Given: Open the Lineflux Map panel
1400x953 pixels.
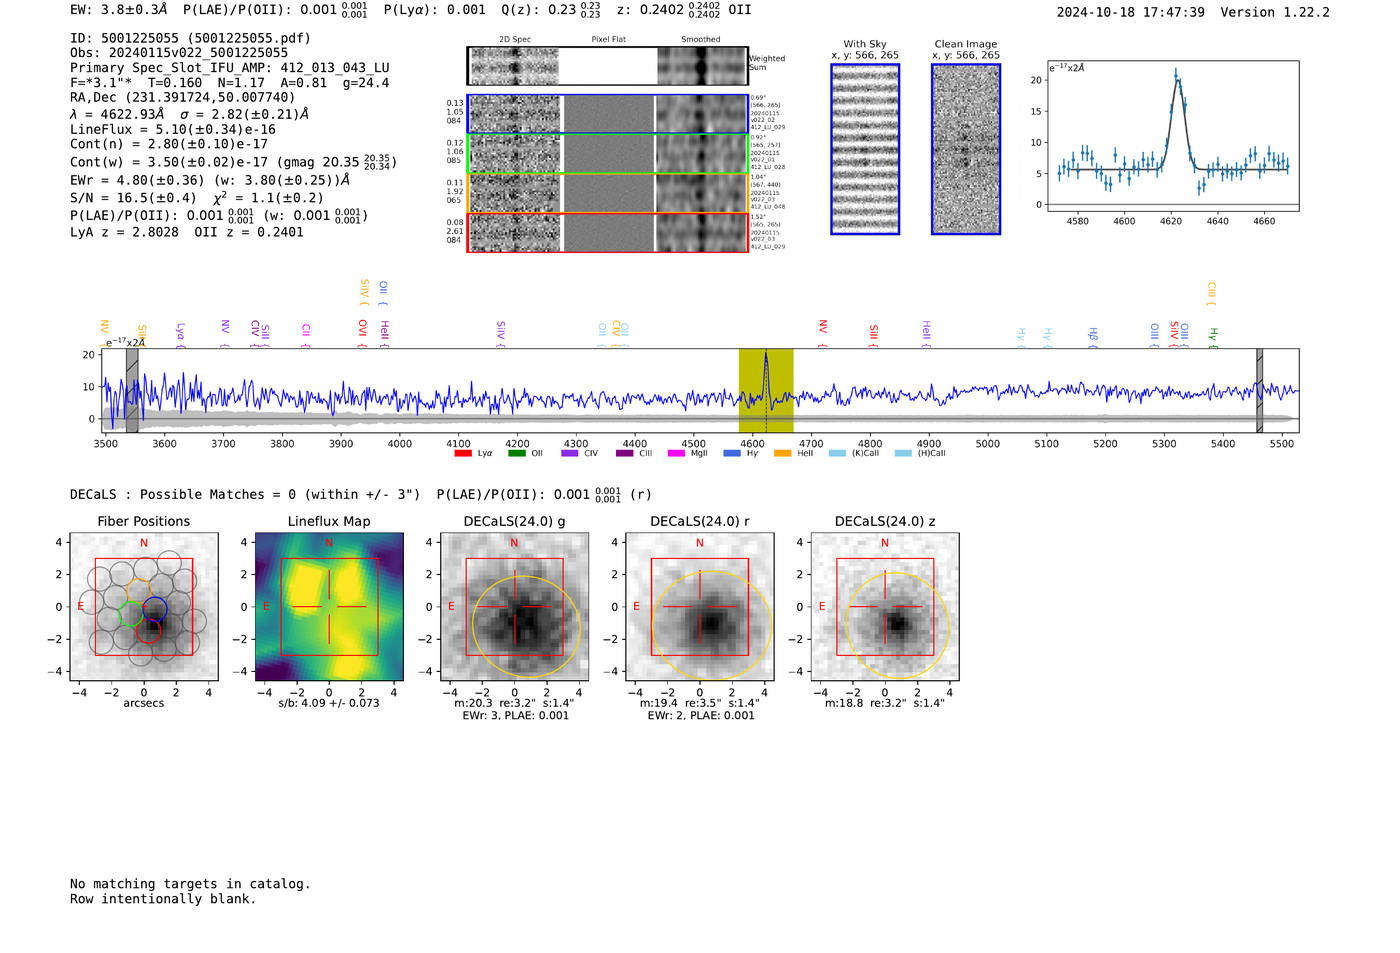Looking at the screenshot, I should point(329,607).
